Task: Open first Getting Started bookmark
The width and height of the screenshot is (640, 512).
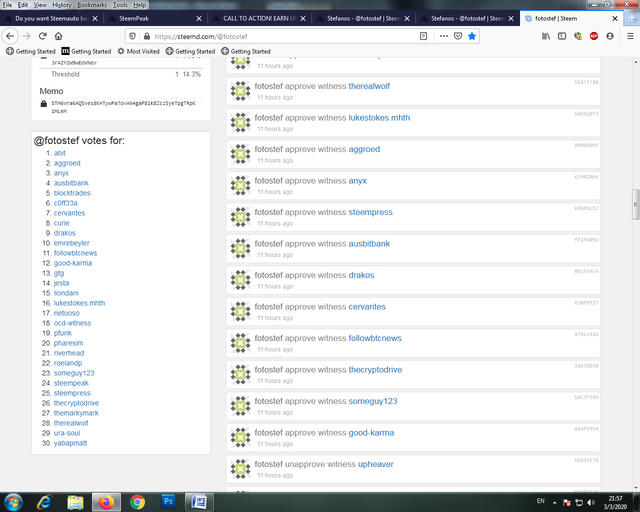Action: click(31, 51)
